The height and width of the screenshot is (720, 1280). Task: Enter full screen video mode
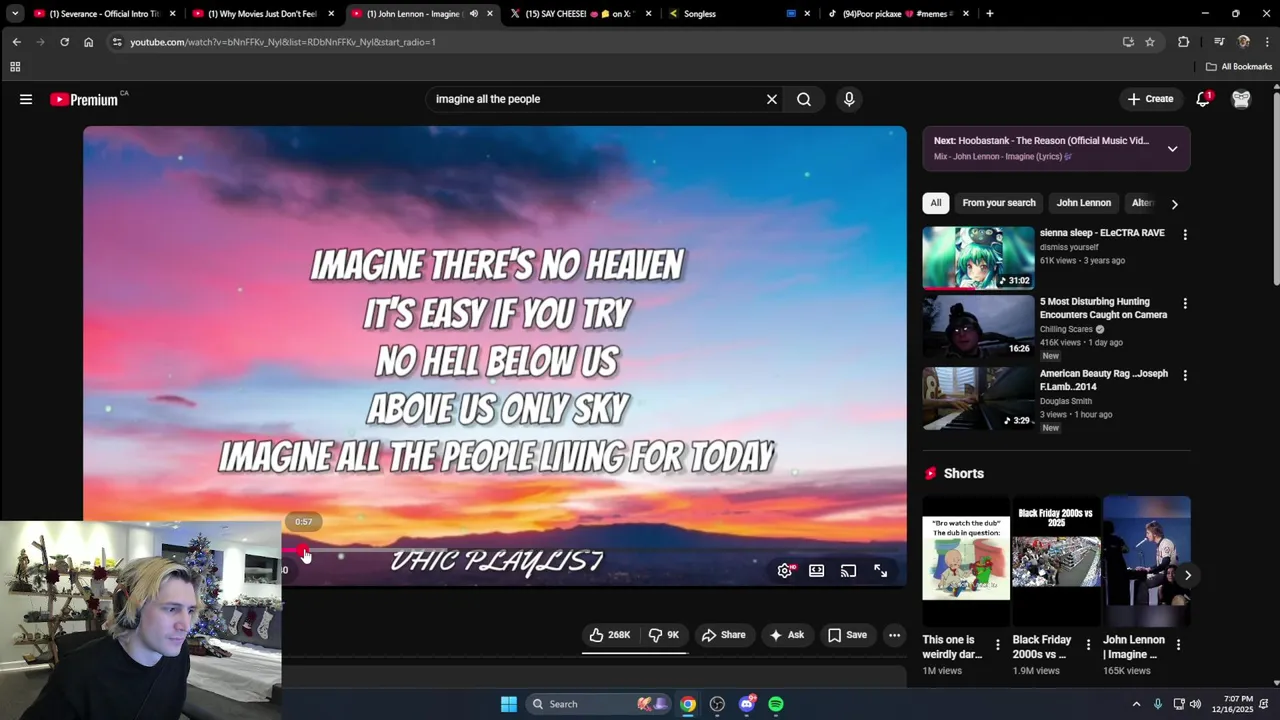pyautogui.click(x=881, y=570)
